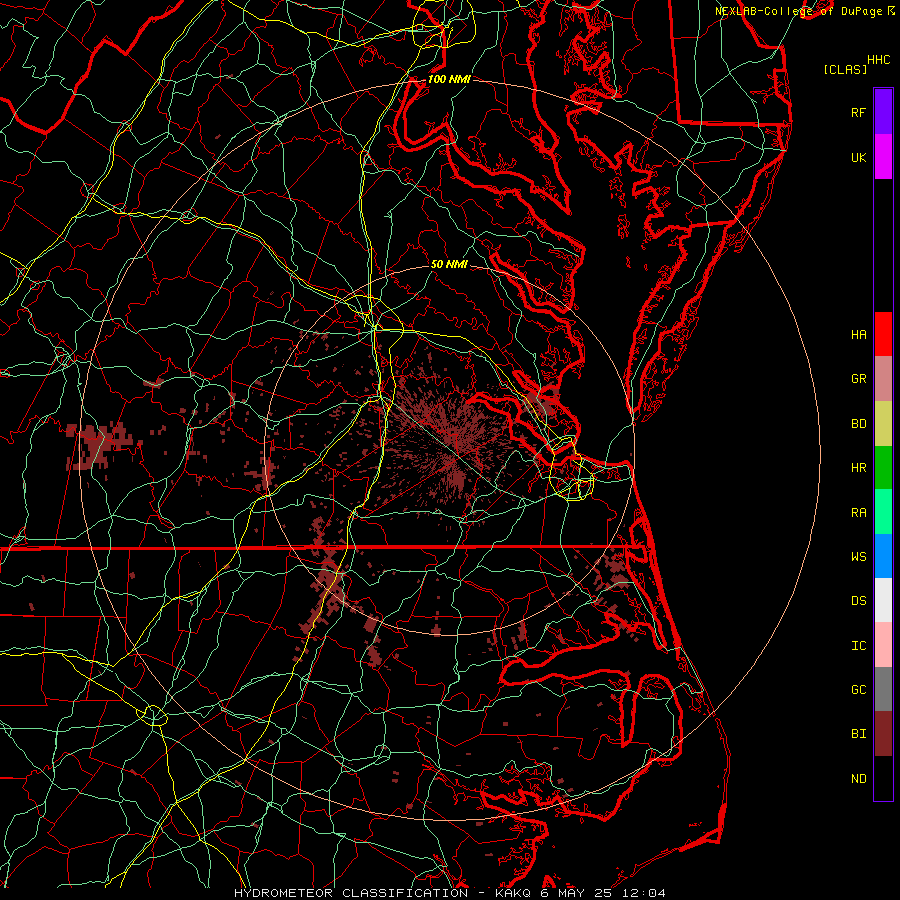Click the BD legend label
Screen dimensions: 900x900
[858, 424]
